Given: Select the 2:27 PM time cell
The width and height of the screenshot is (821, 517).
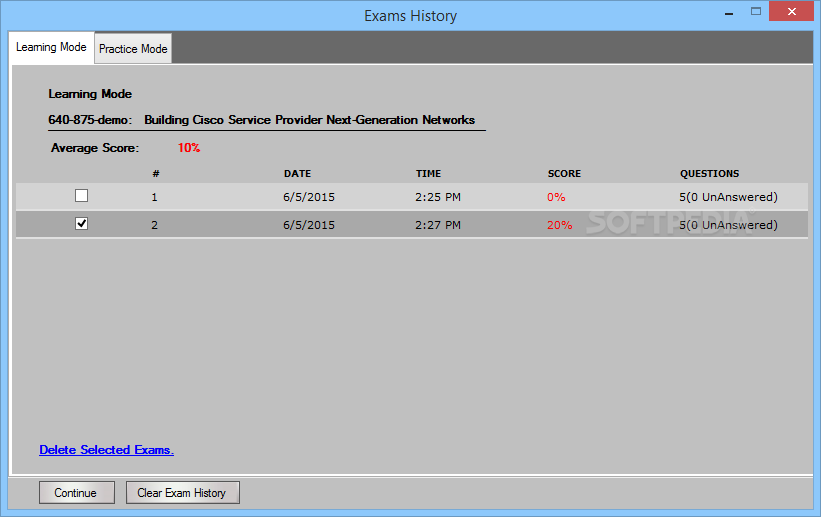Looking at the screenshot, I should click(x=438, y=225).
